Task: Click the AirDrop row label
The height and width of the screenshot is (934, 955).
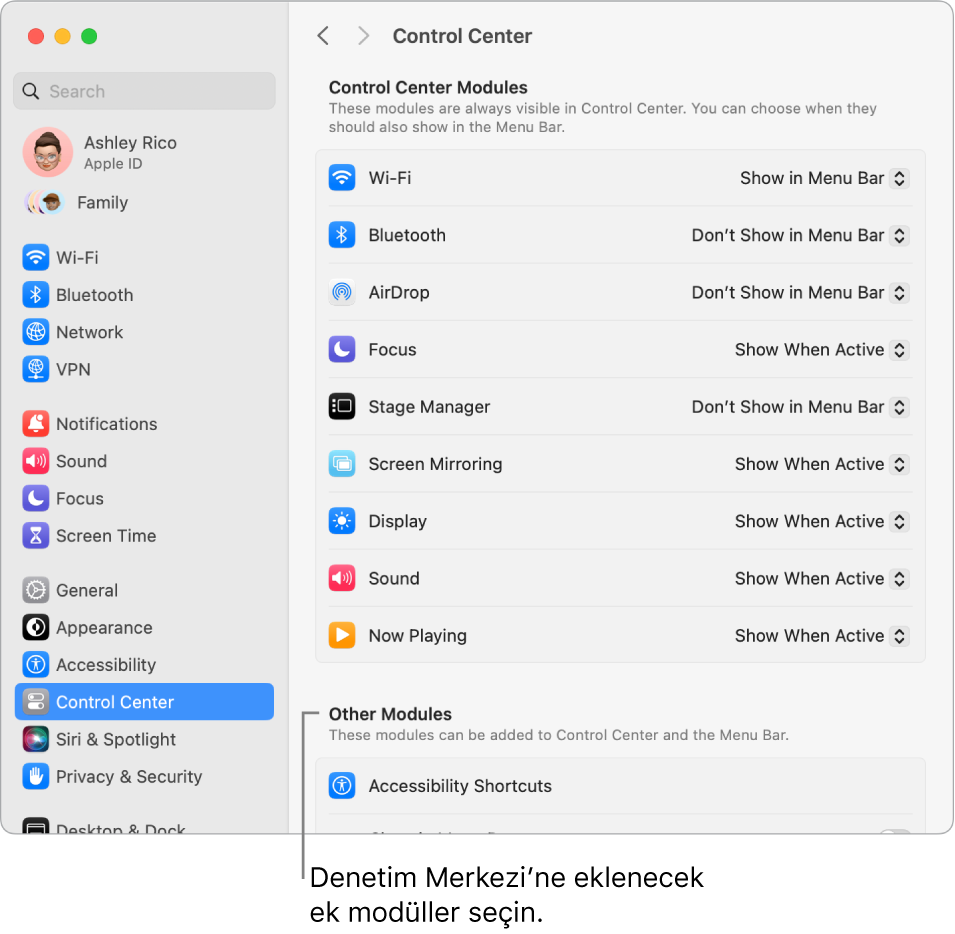Action: pyautogui.click(x=399, y=292)
